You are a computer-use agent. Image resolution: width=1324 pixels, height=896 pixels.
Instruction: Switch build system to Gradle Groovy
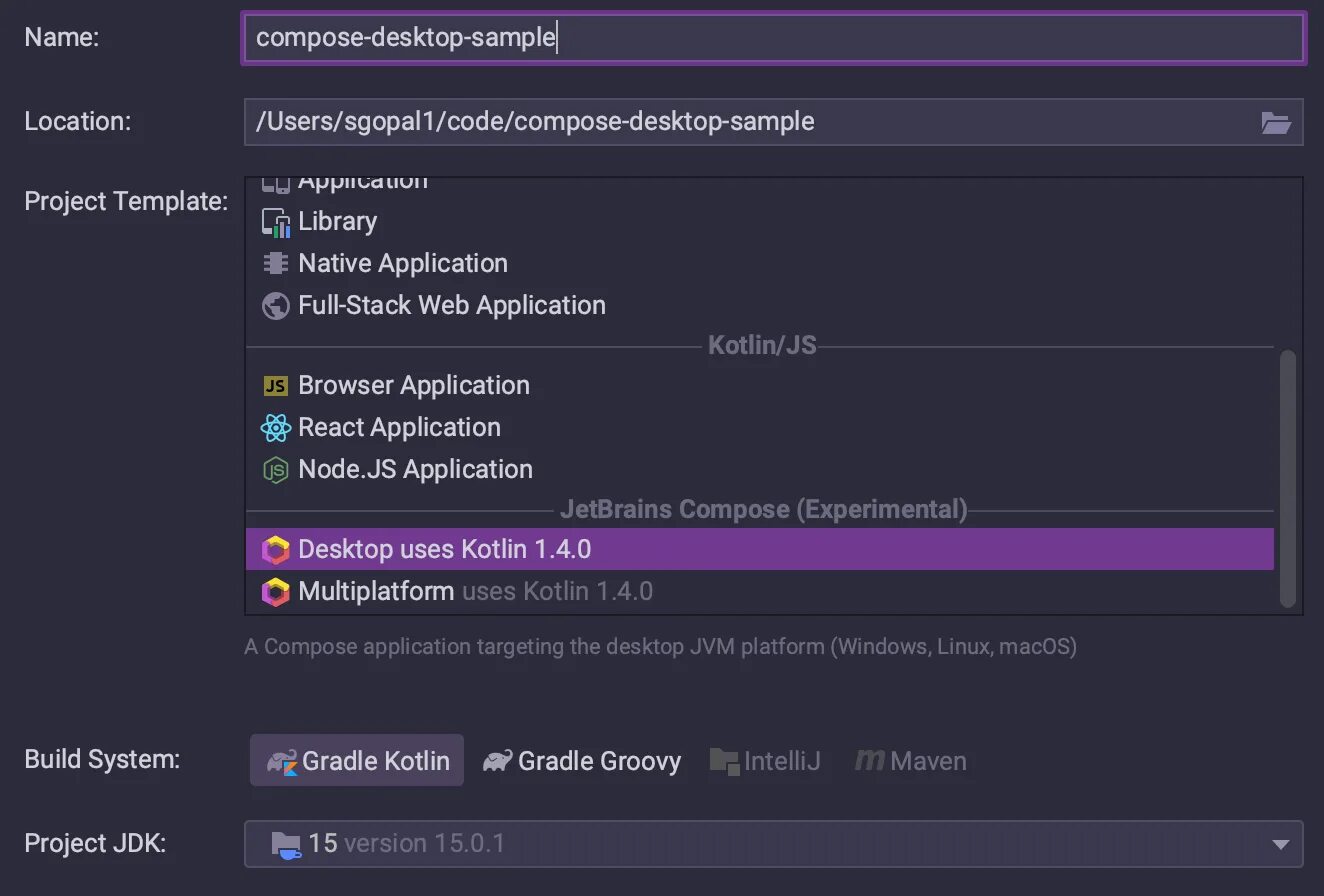(582, 761)
